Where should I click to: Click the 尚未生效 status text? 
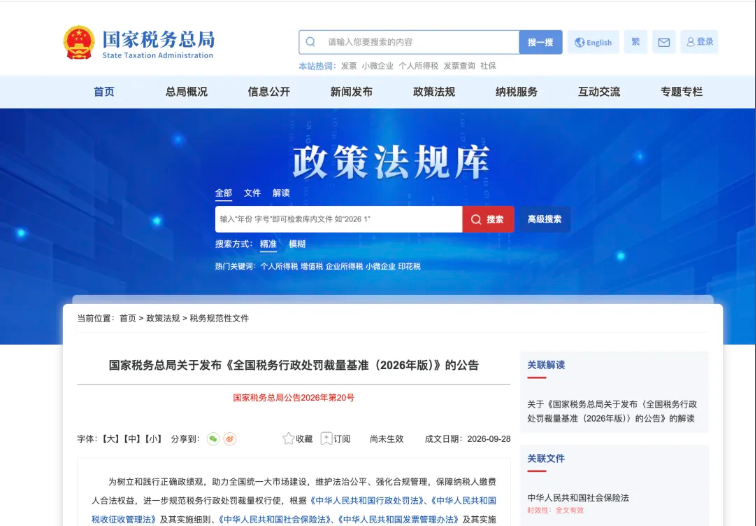386,439
